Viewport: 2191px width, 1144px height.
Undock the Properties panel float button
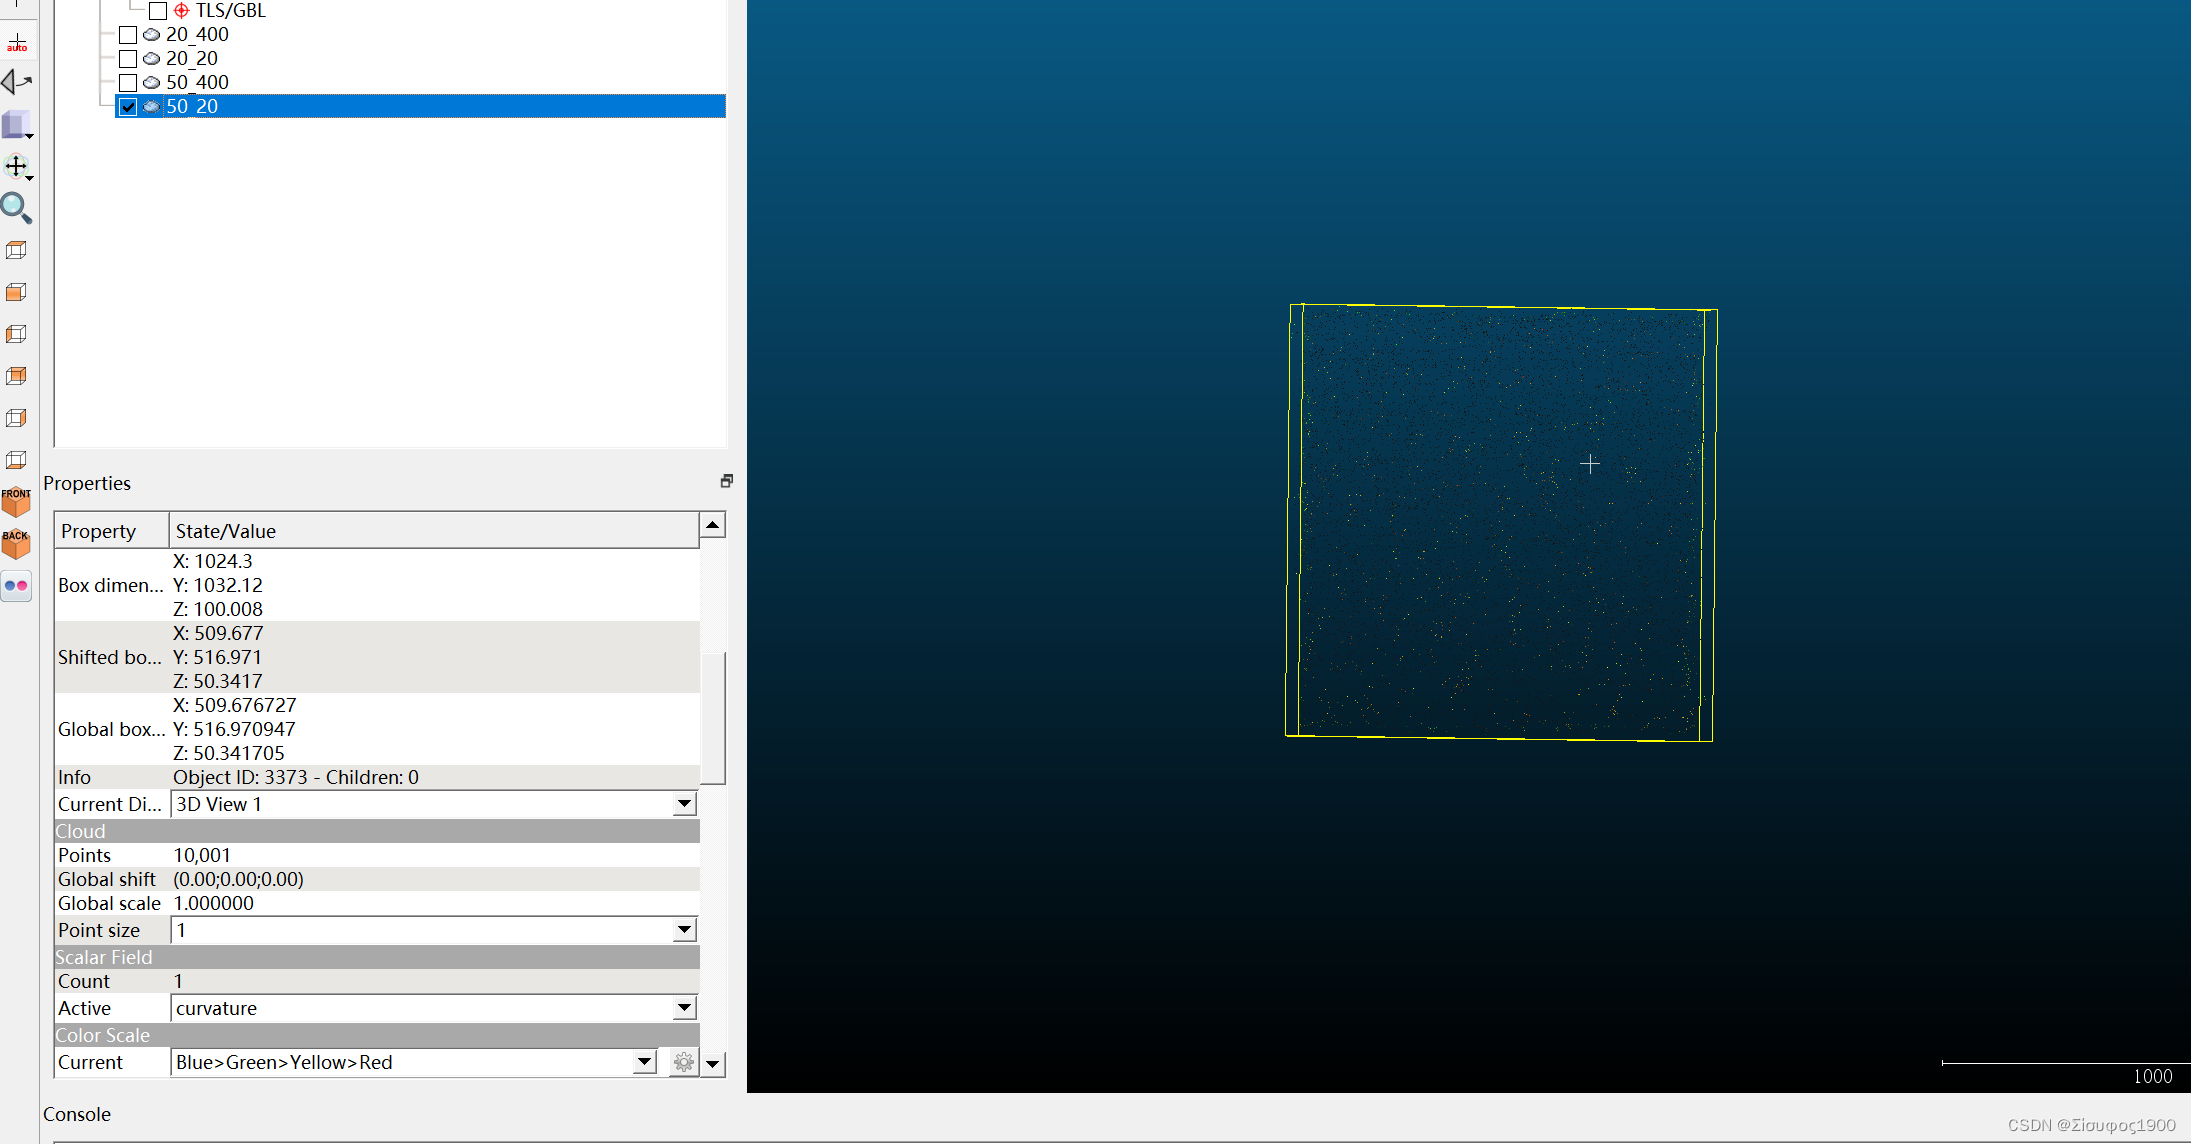point(727,482)
